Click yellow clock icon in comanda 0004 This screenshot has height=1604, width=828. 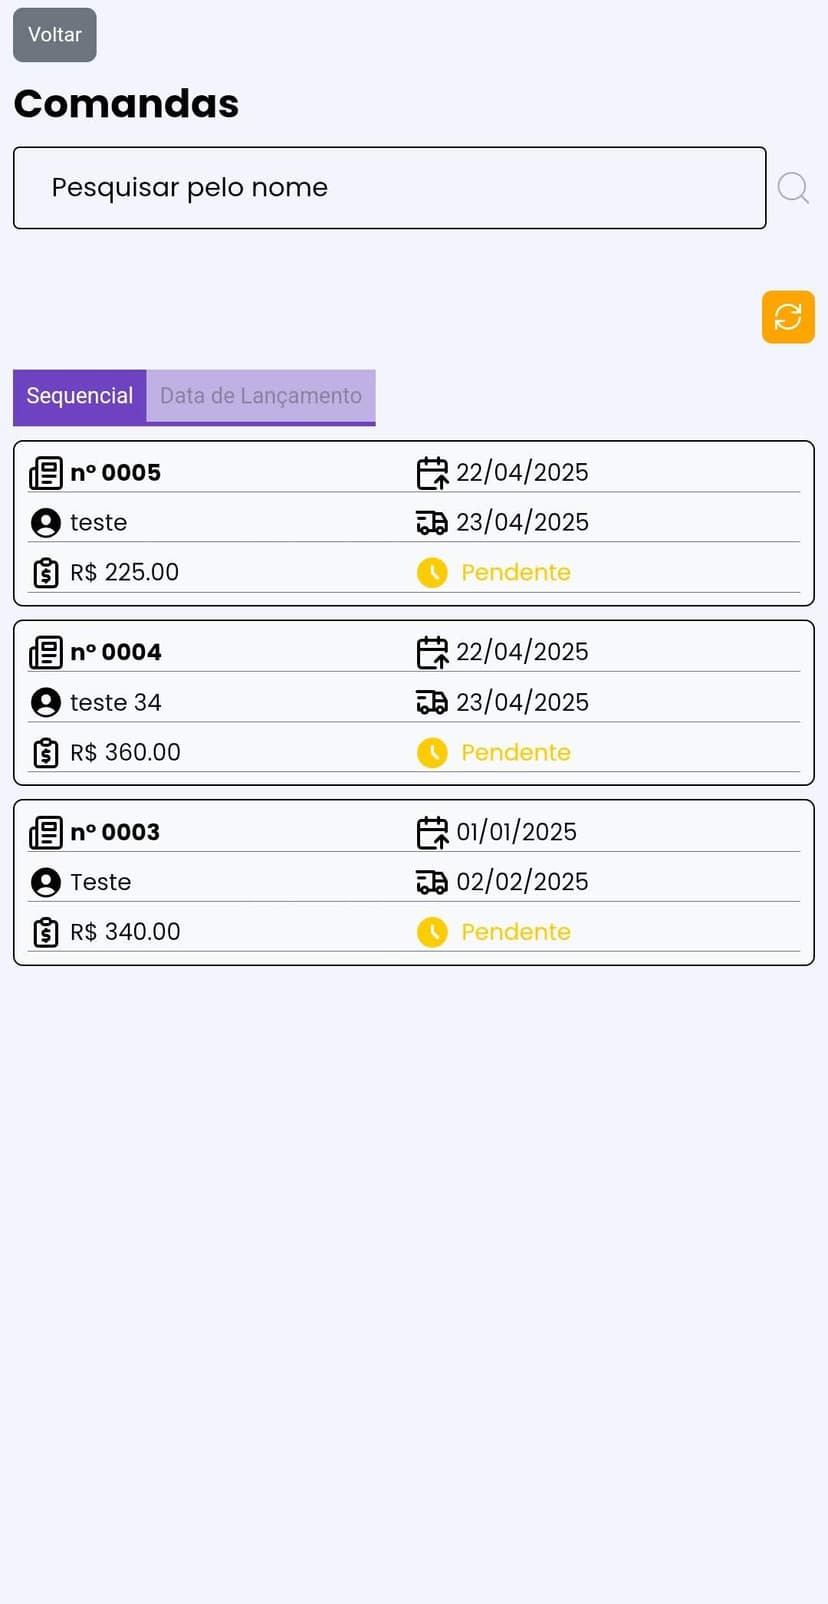tap(432, 753)
